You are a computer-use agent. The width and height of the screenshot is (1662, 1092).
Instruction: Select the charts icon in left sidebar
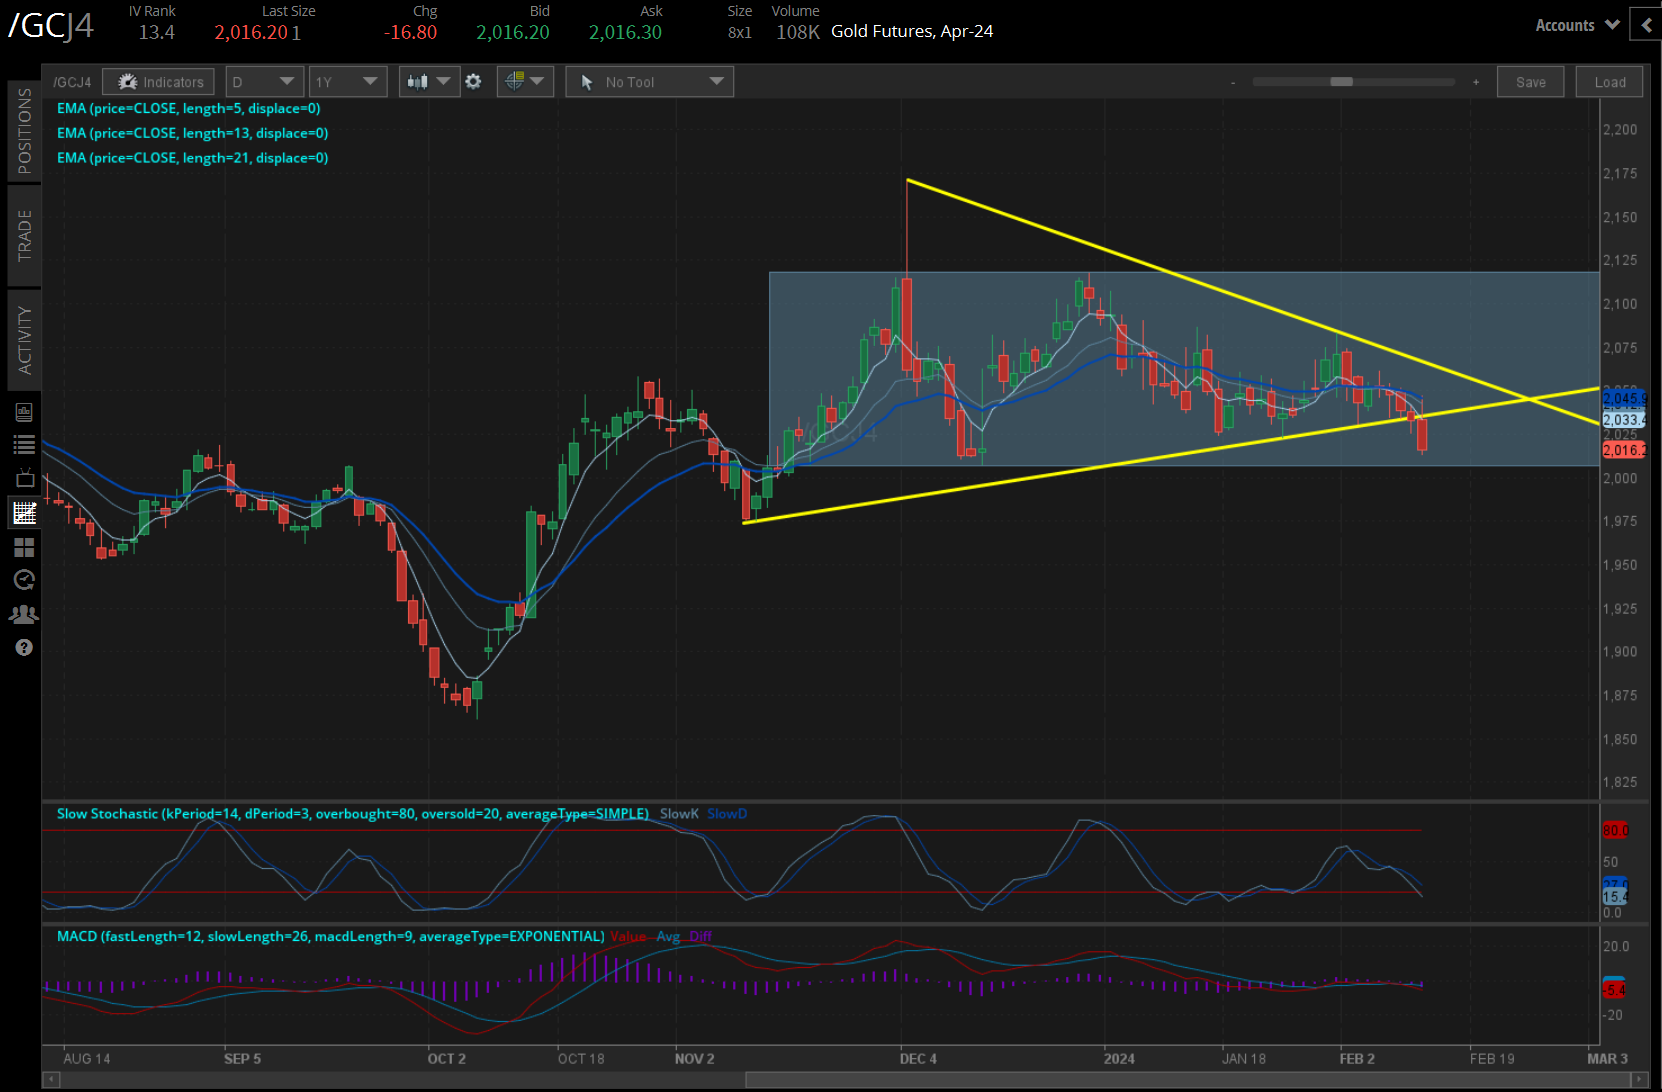(x=24, y=513)
